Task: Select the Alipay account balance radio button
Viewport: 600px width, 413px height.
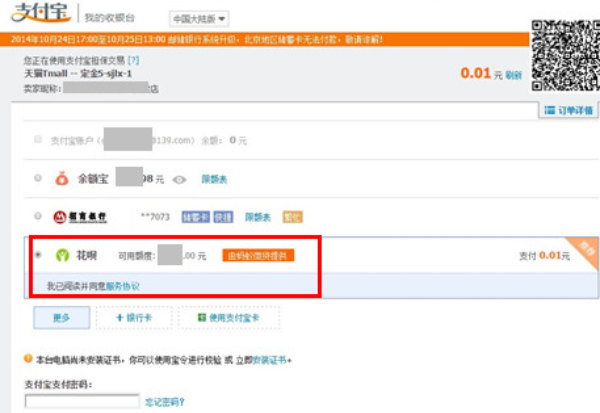Action: point(38,140)
